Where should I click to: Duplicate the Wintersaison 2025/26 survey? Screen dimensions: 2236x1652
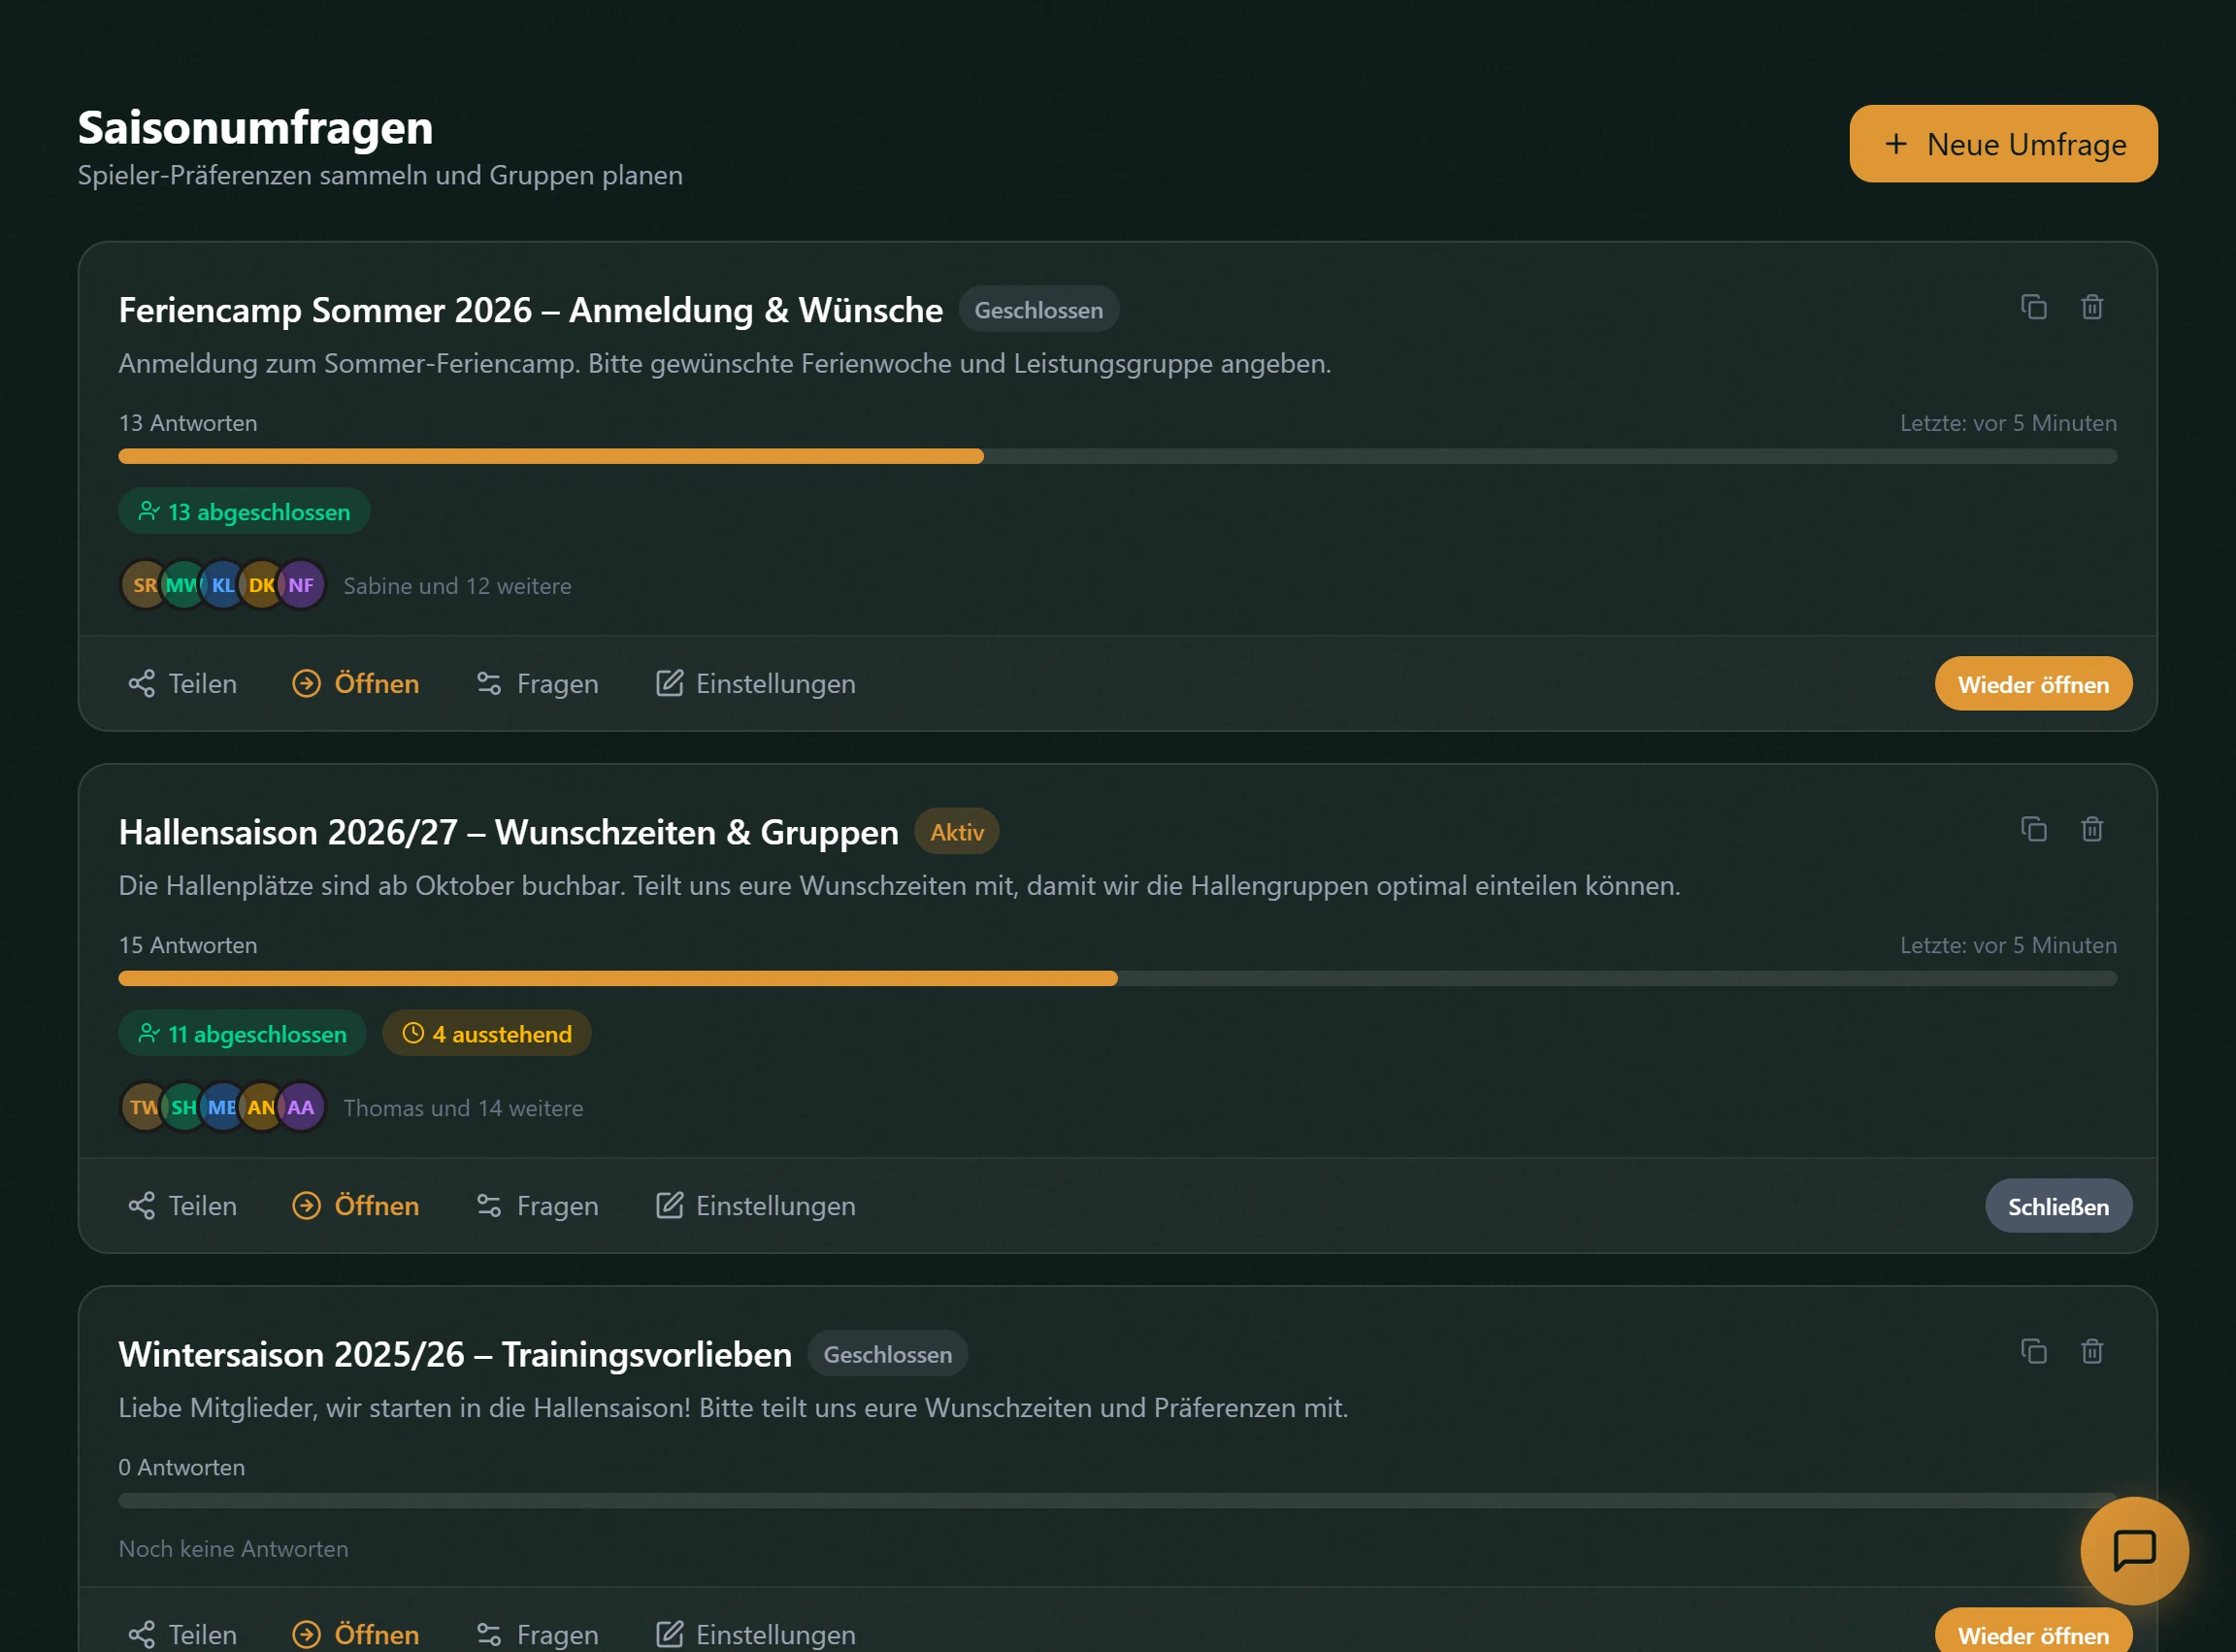[2033, 1351]
